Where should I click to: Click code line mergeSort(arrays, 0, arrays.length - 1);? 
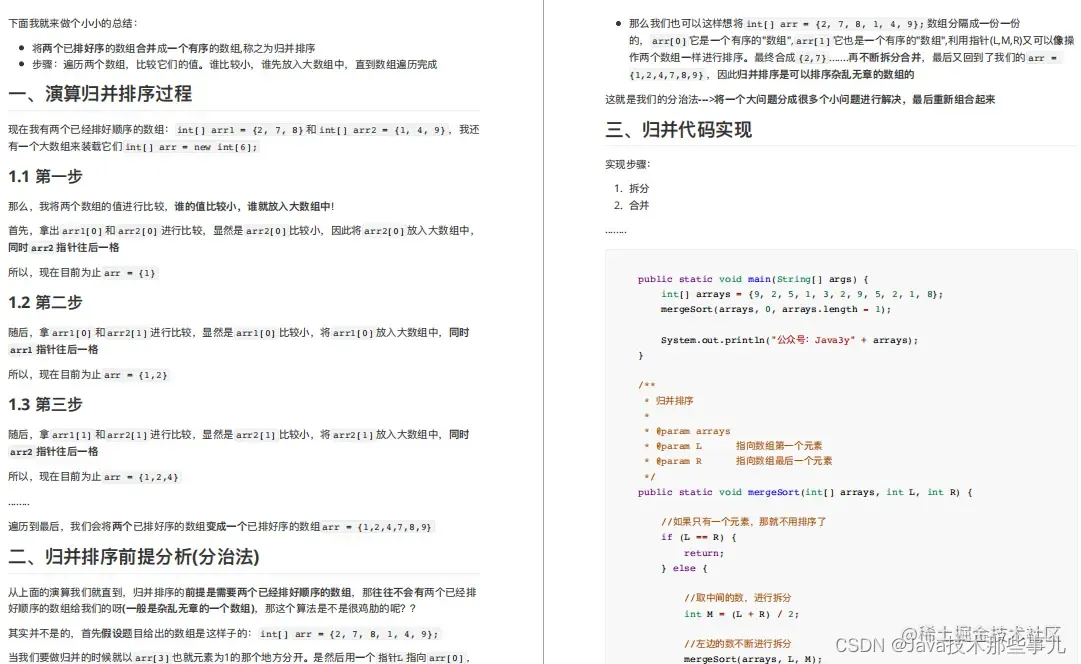[x=776, y=310]
